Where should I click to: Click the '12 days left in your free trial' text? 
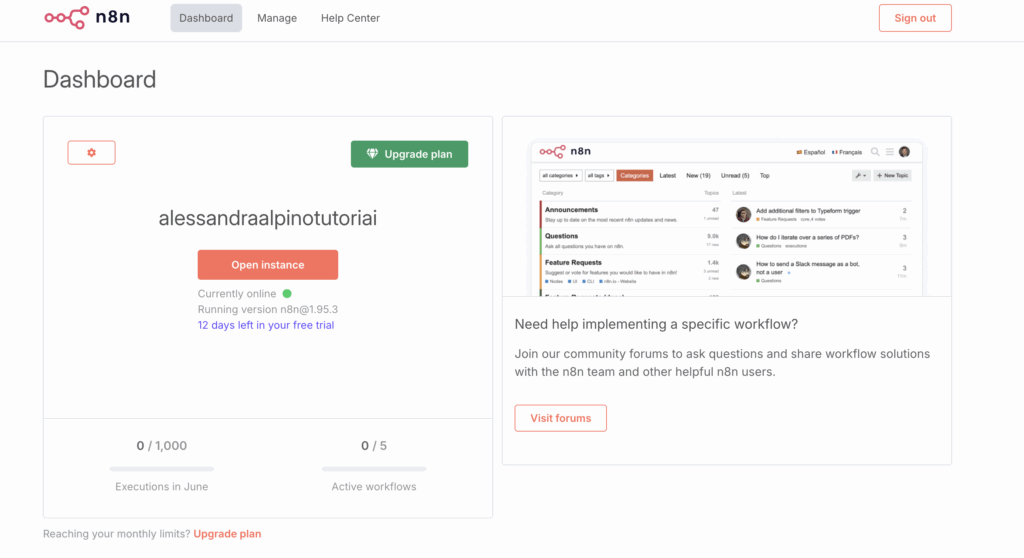tap(266, 325)
